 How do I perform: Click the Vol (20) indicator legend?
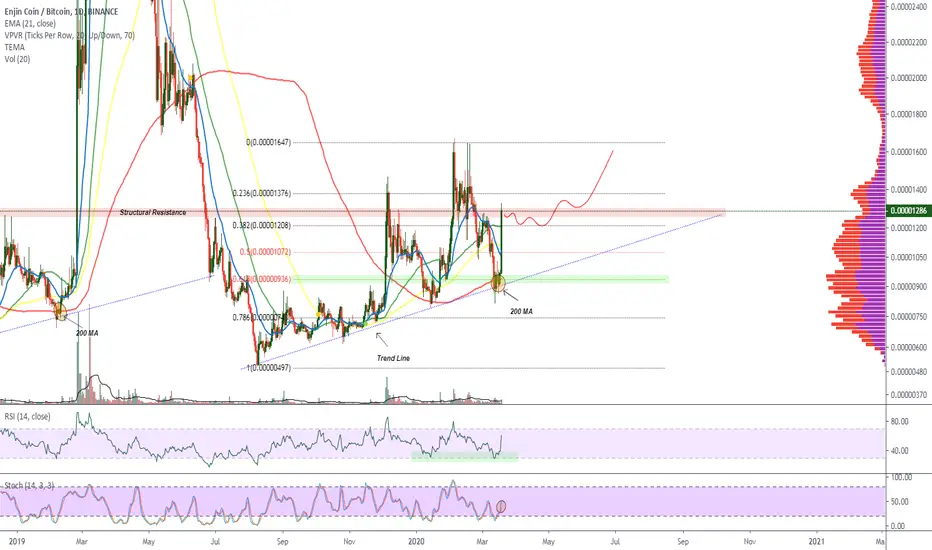coord(17,59)
